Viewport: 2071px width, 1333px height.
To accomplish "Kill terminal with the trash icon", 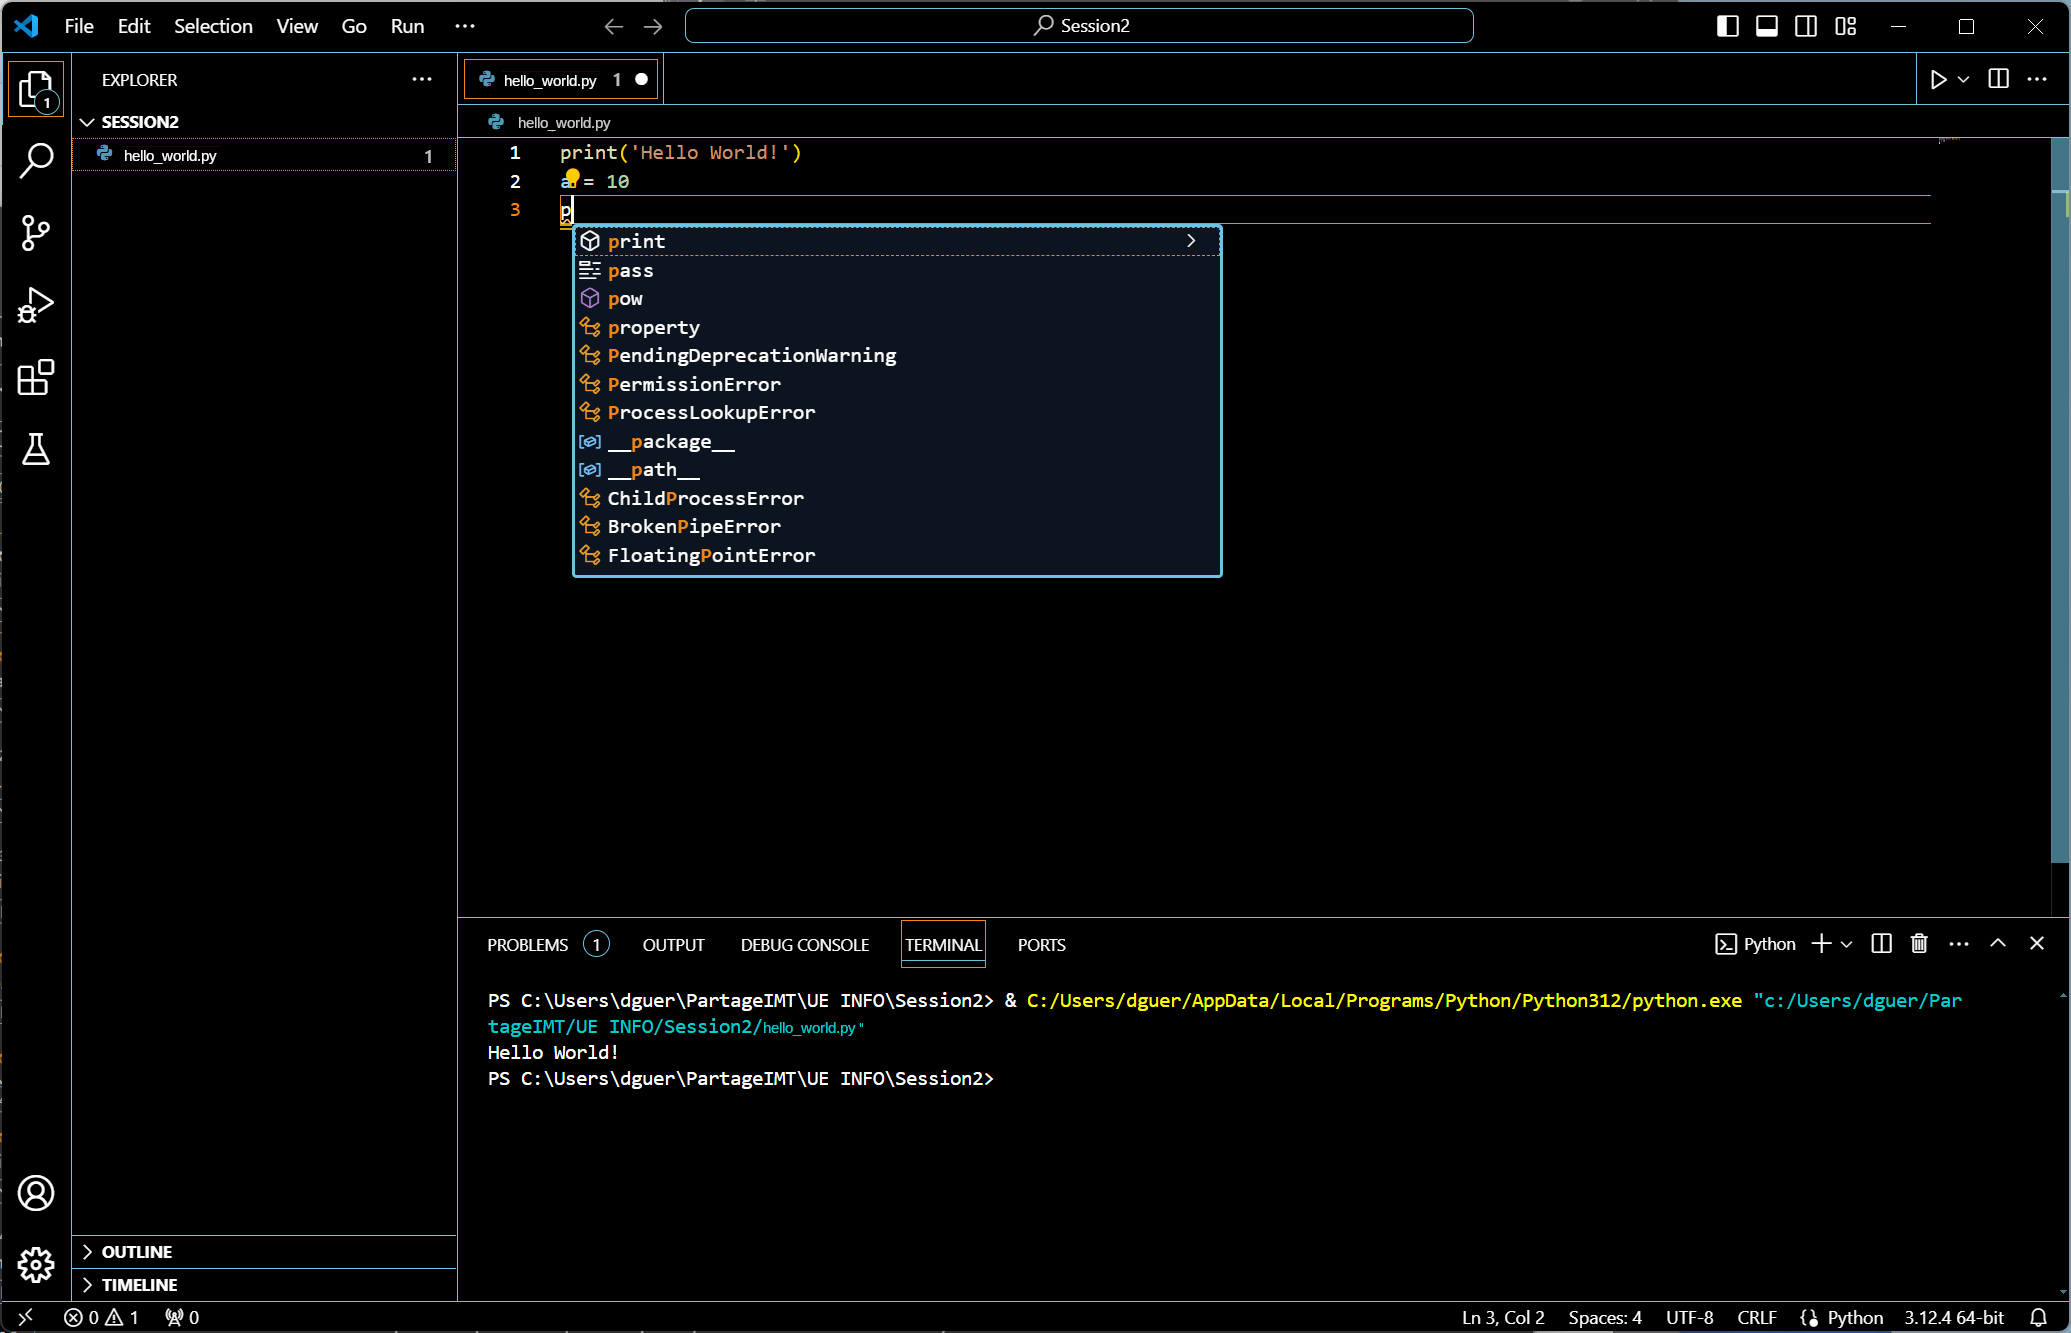I will (1919, 944).
